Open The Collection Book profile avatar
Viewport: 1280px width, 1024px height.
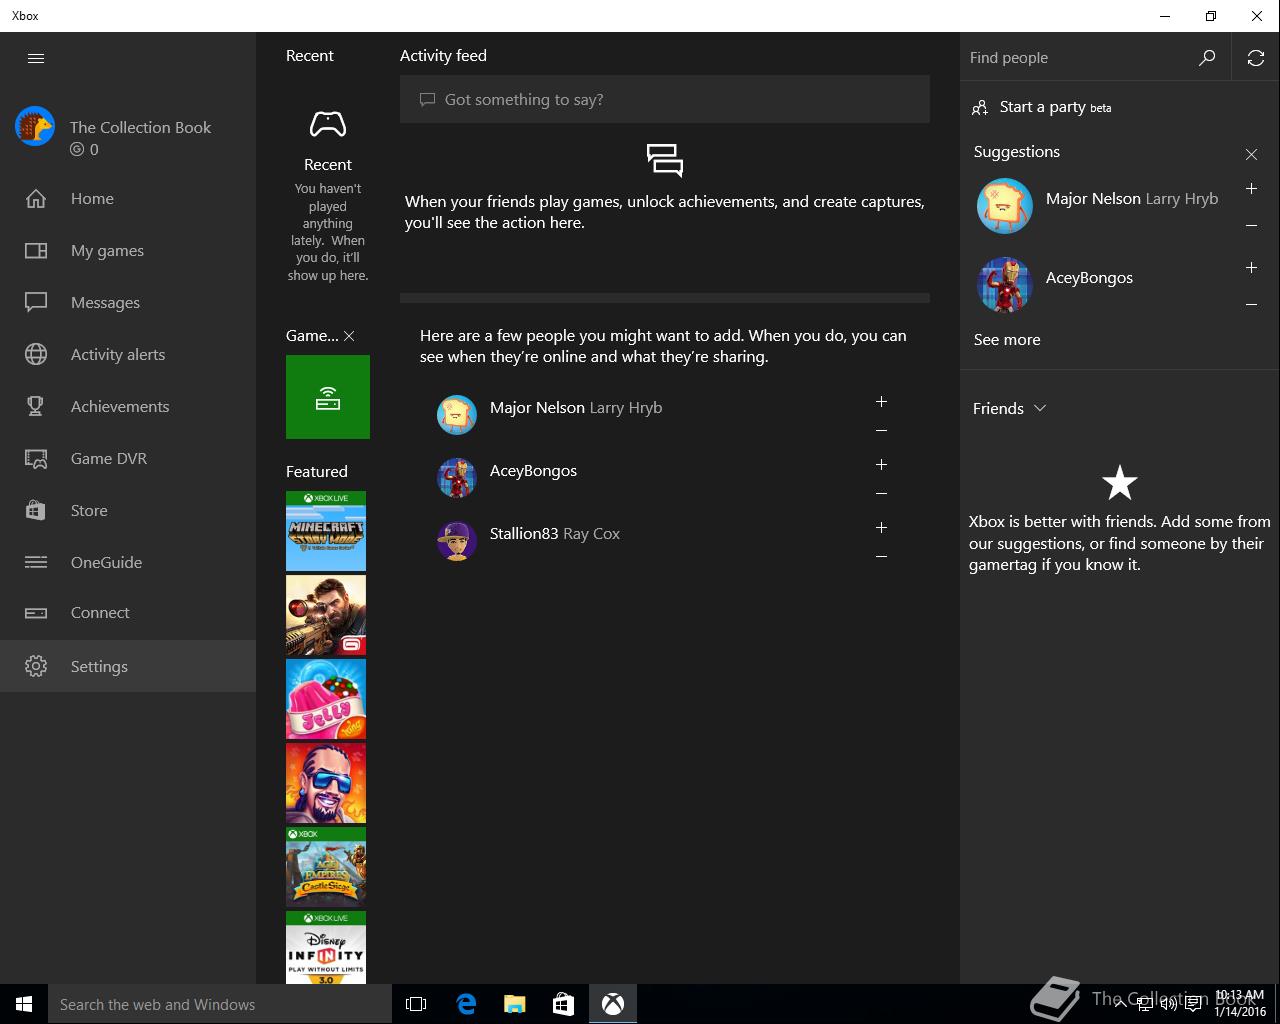tap(35, 127)
